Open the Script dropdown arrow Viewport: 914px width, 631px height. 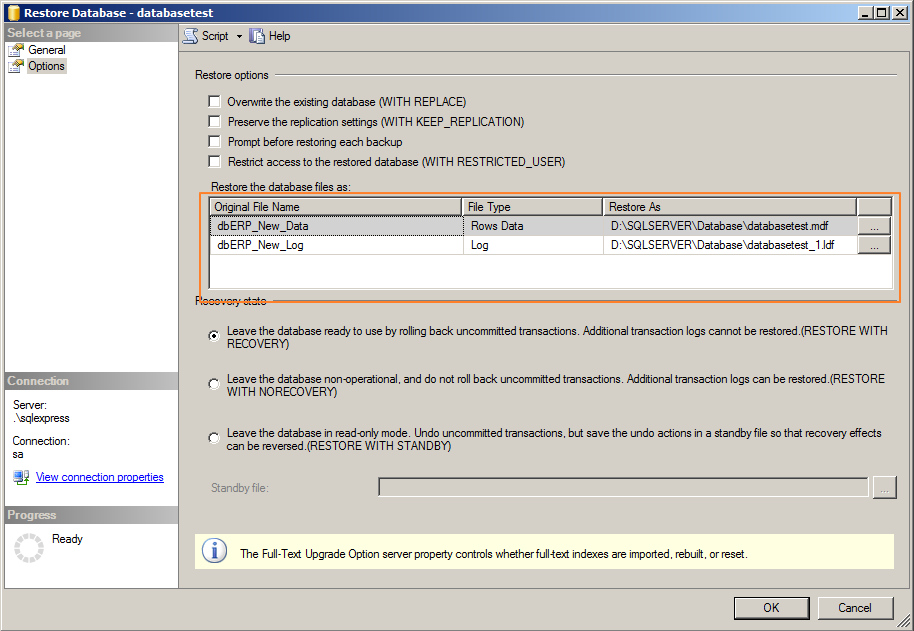(x=239, y=37)
